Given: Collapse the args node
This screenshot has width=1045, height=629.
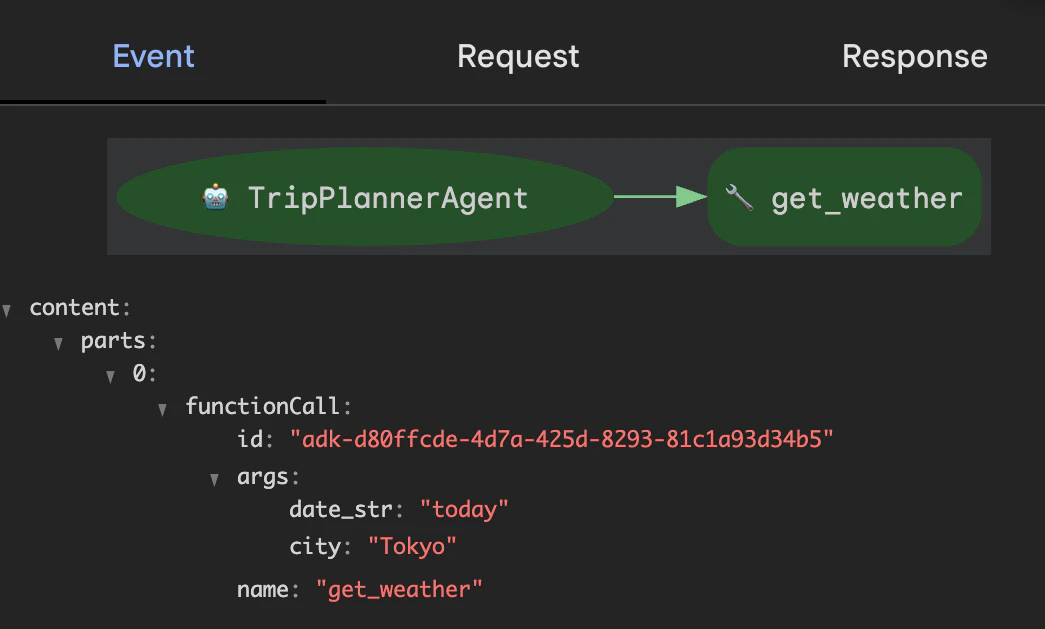Looking at the screenshot, I should click(215, 479).
